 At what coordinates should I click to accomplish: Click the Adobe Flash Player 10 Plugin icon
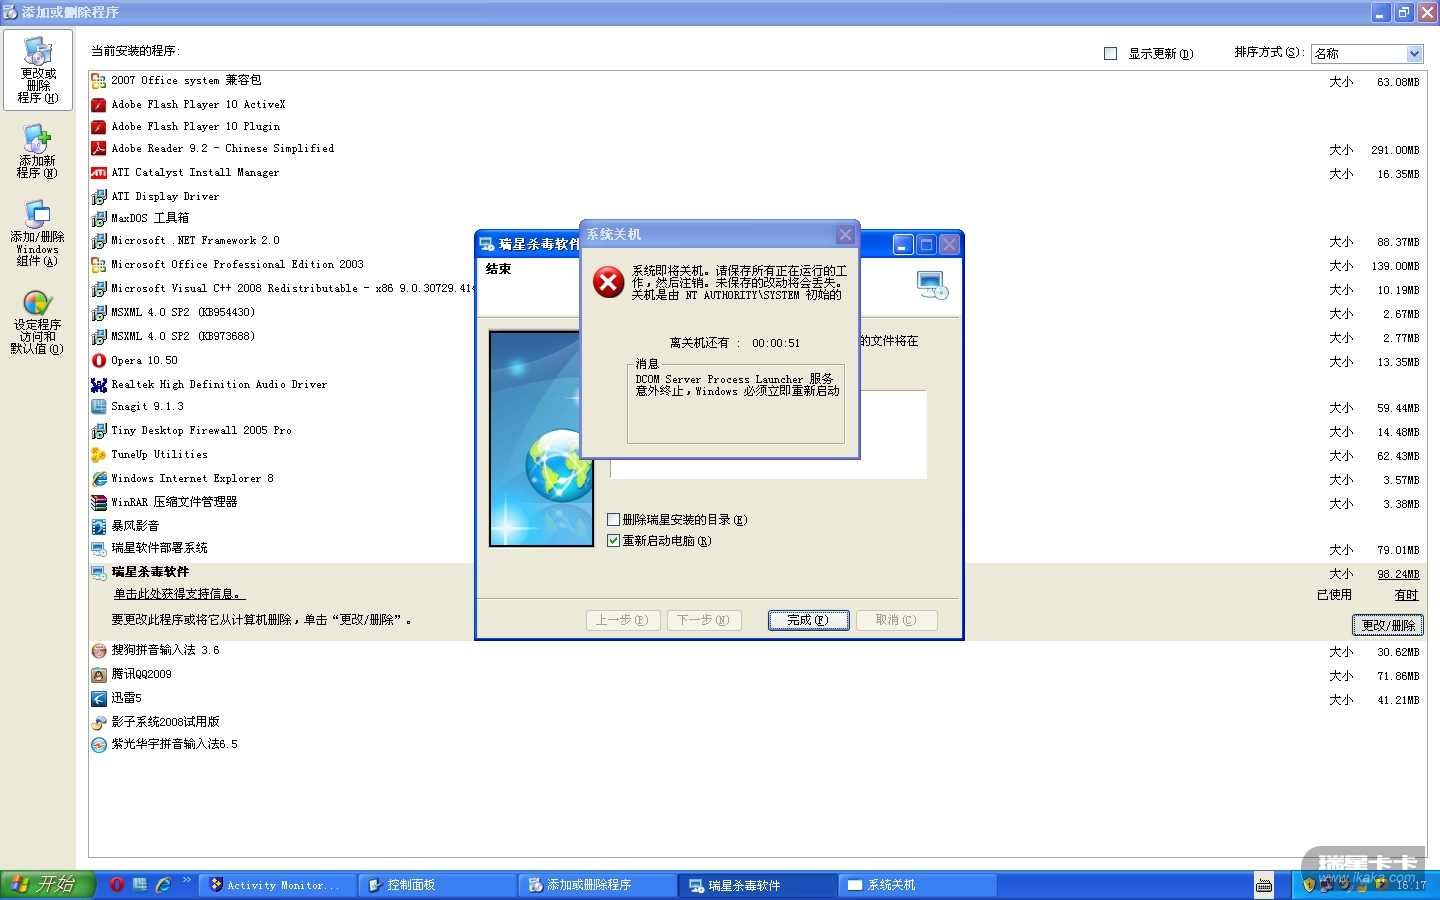pos(99,127)
